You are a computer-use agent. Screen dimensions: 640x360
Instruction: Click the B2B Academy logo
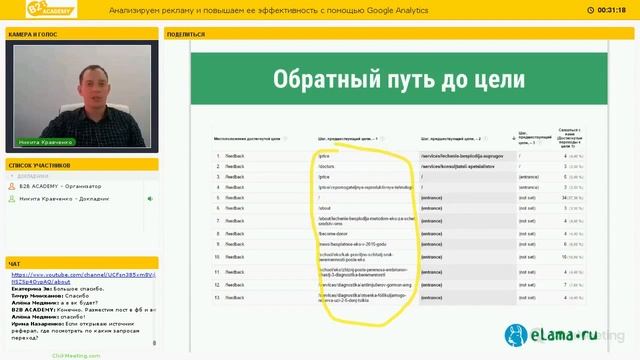pyautogui.click(x=51, y=9)
